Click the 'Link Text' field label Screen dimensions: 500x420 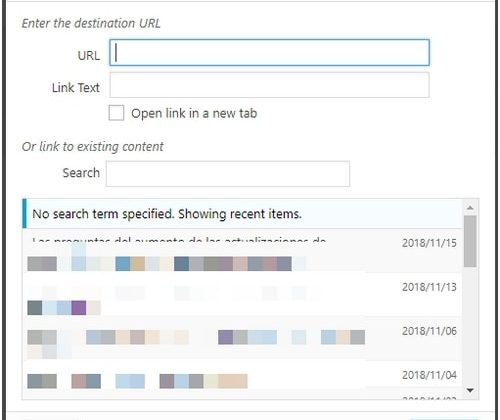tap(76, 88)
